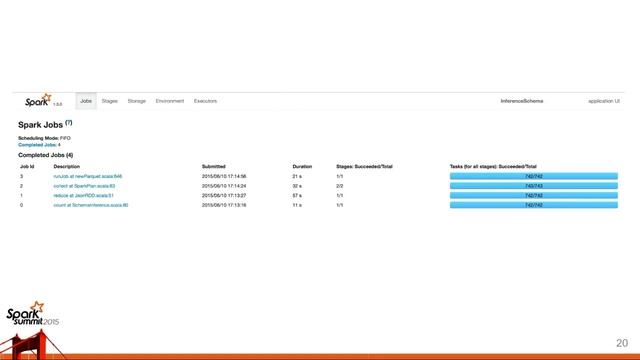Click the Completed Jobs (4) heading
The height and width of the screenshot is (360, 640).
click(x=46, y=155)
